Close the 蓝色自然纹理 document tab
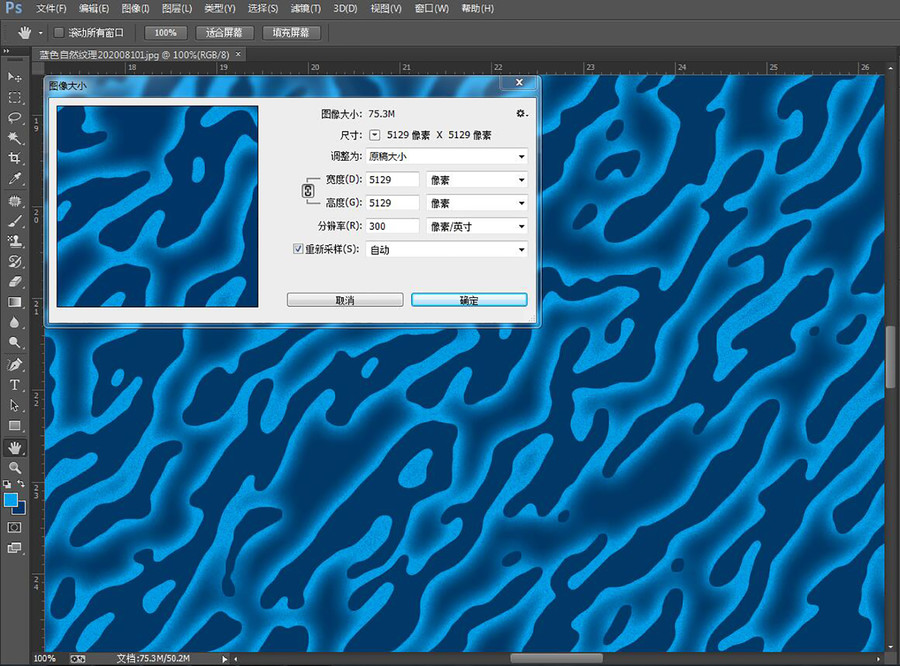 point(238,54)
